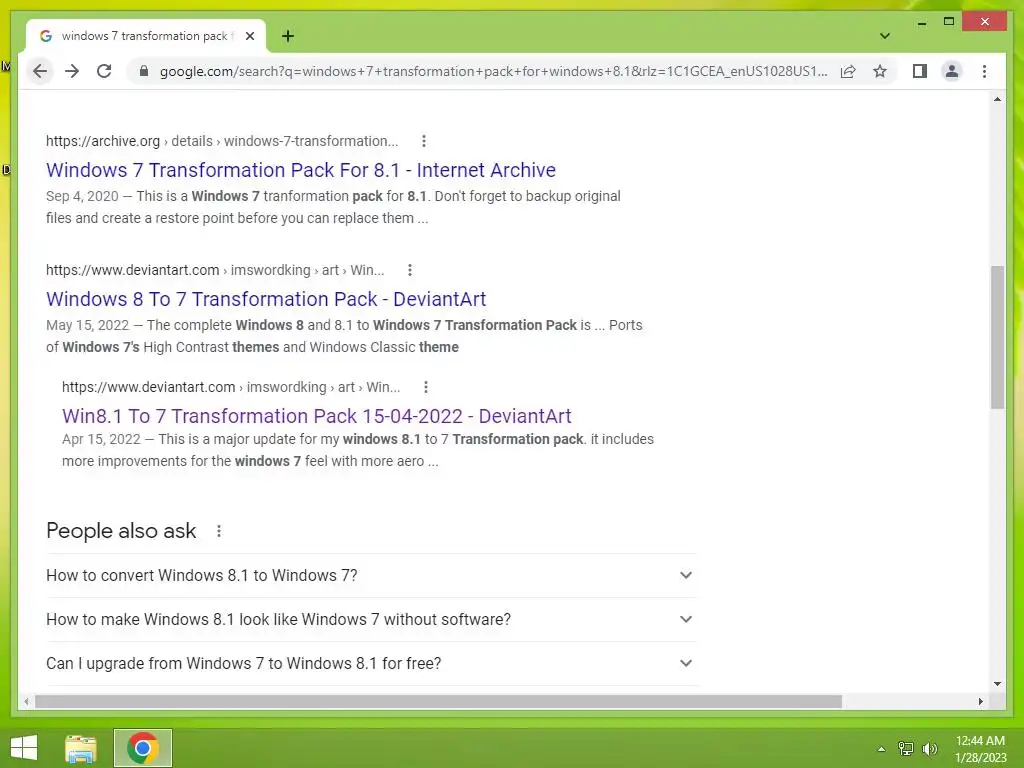Click the scroll up arrow
Image resolution: width=1024 pixels, height=768 pixels.
997,99
